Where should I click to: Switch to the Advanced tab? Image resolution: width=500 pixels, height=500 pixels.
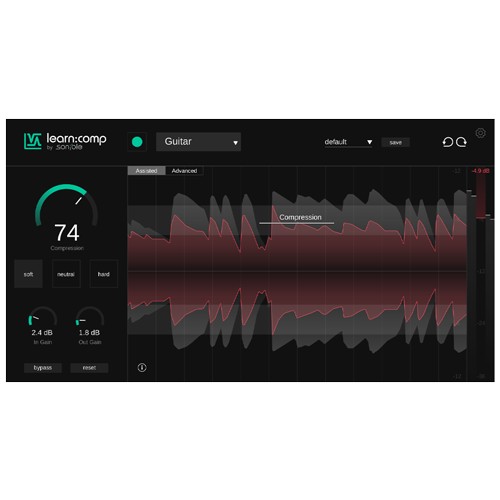[x=184, y=171]
